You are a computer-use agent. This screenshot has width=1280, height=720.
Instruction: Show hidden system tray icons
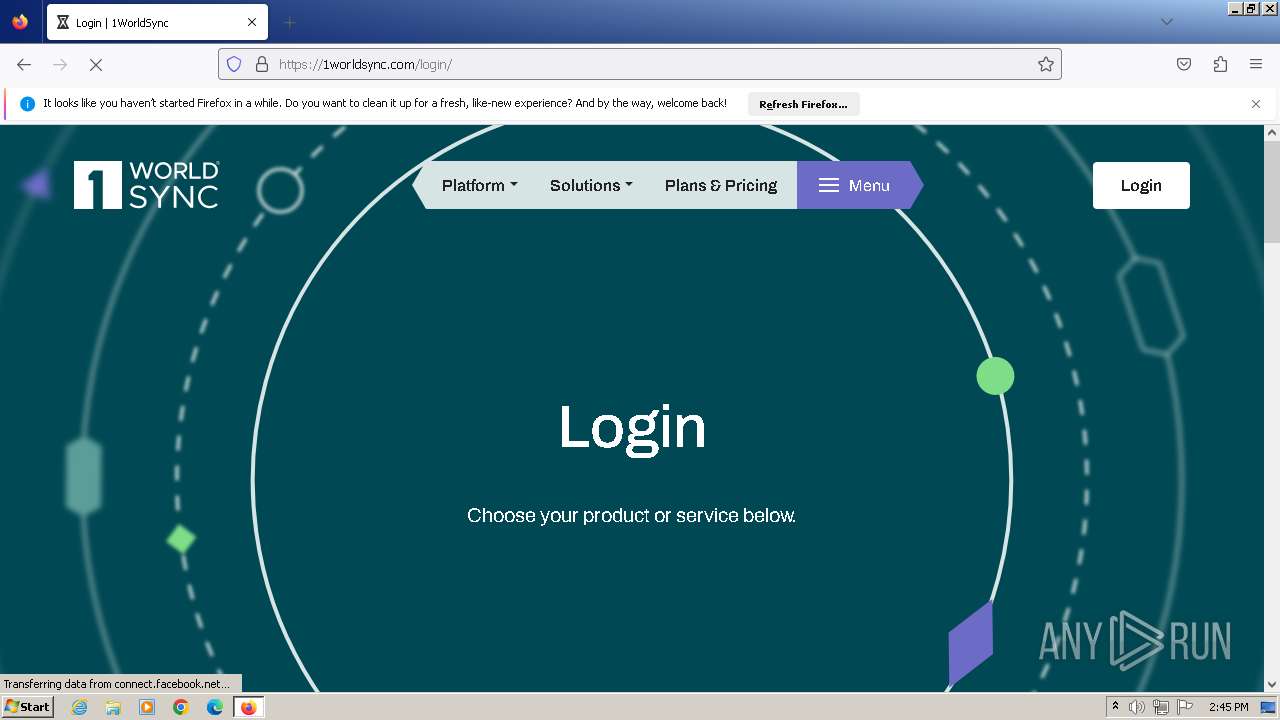click(x=1116, y=707)
